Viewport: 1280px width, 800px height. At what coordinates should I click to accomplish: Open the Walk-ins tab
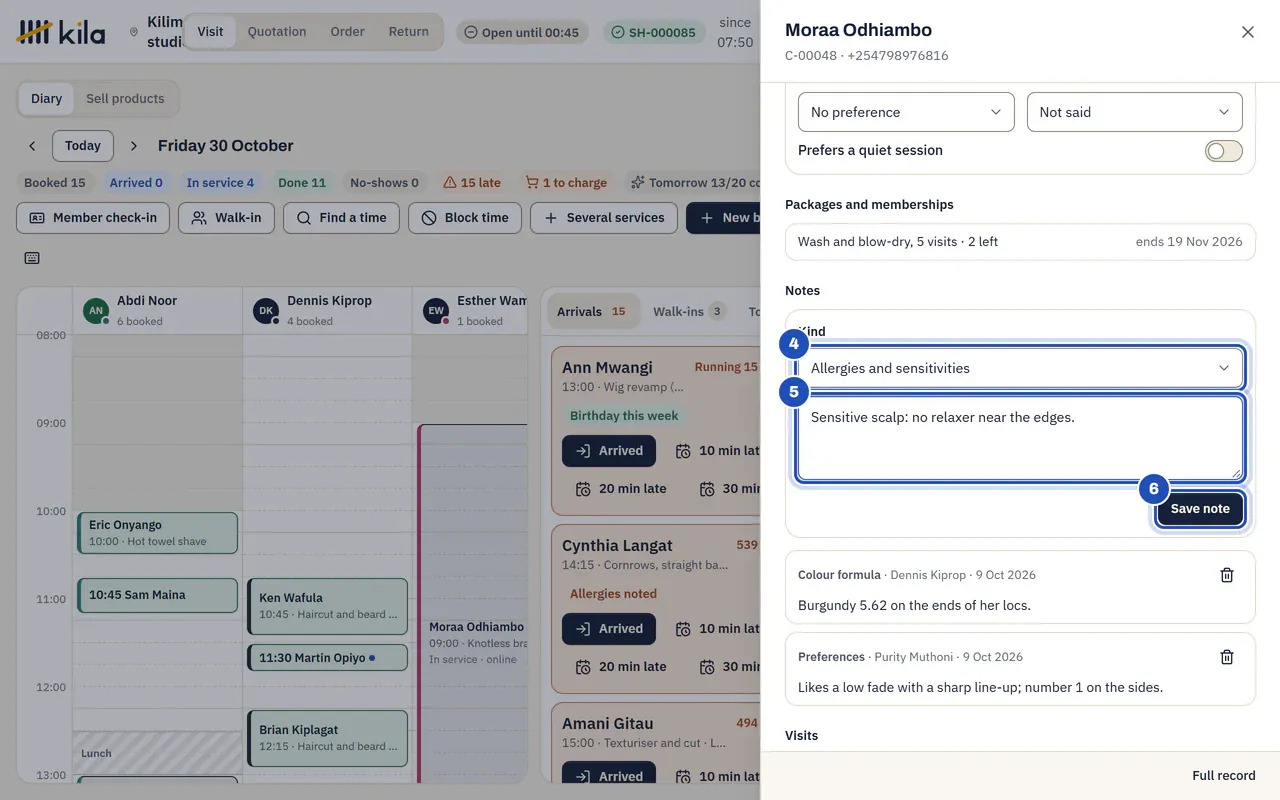689,312
